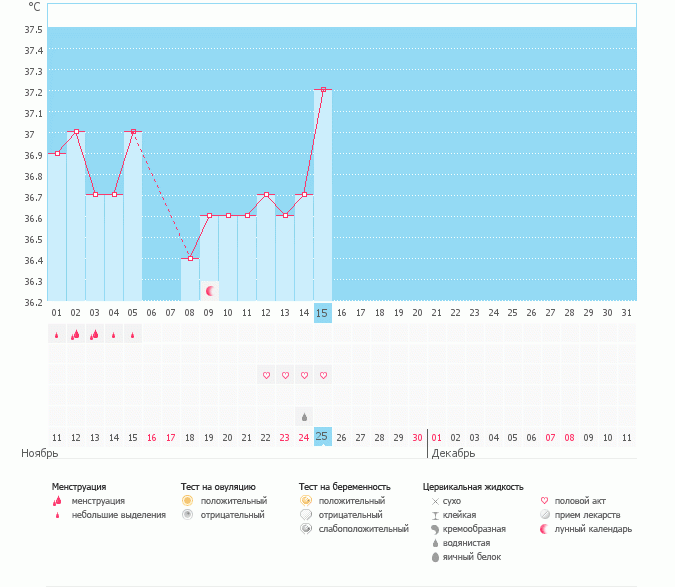This screenshot has height=587, width=675.
Task: Click the Ноябрь month label
Action: 40,453
